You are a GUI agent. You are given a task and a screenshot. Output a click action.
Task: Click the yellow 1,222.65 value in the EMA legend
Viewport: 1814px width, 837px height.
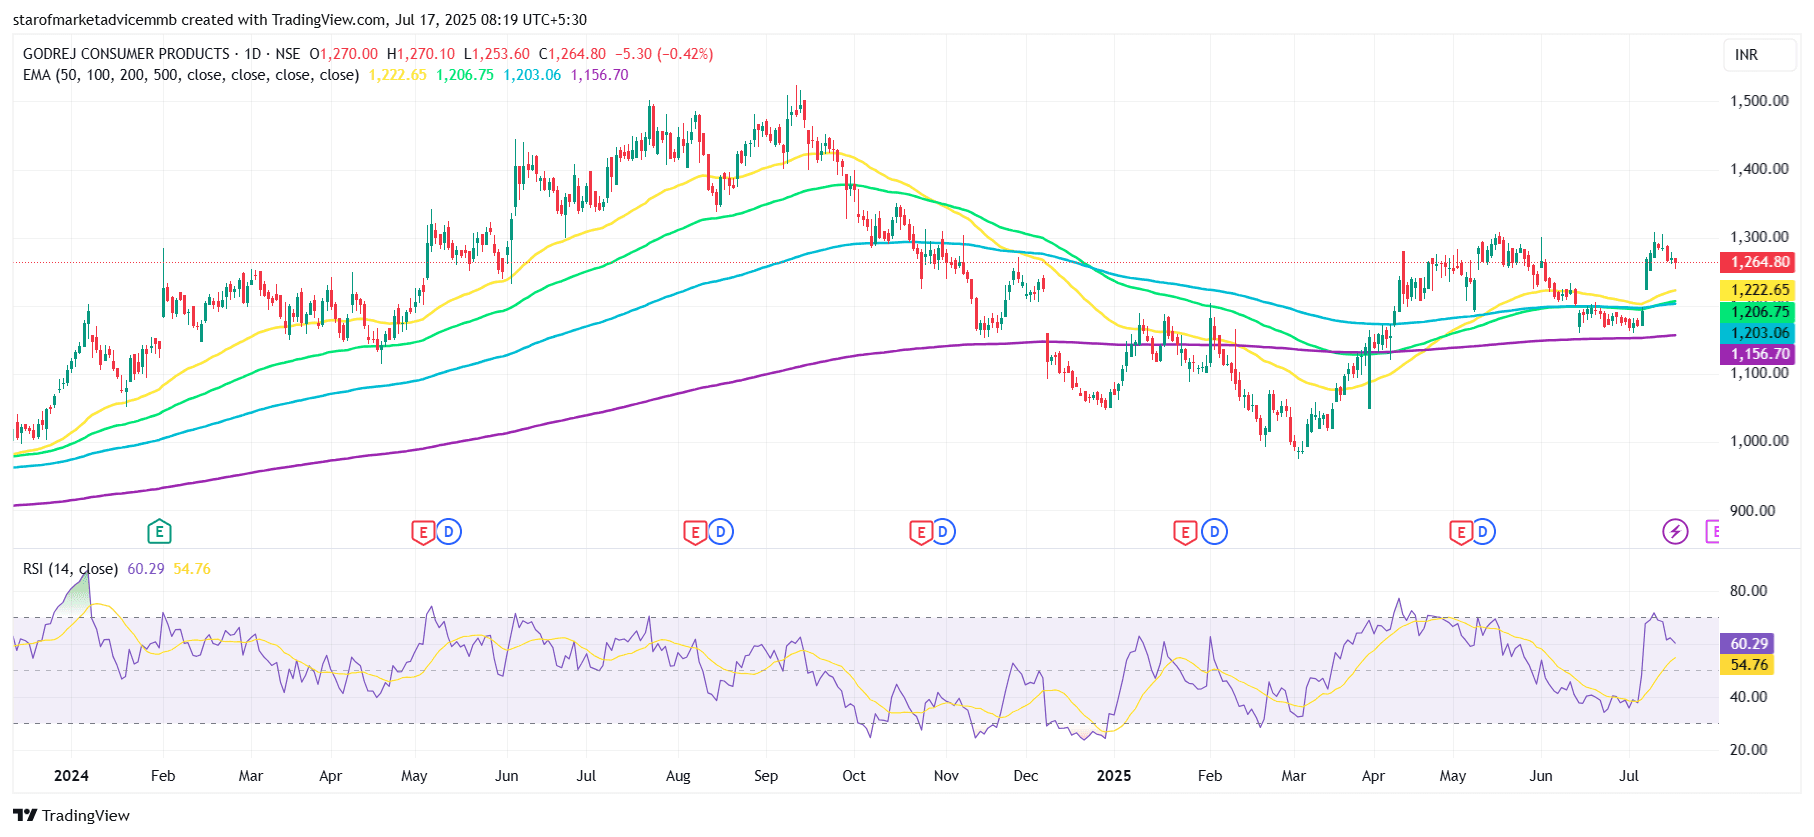pos(398,75)
